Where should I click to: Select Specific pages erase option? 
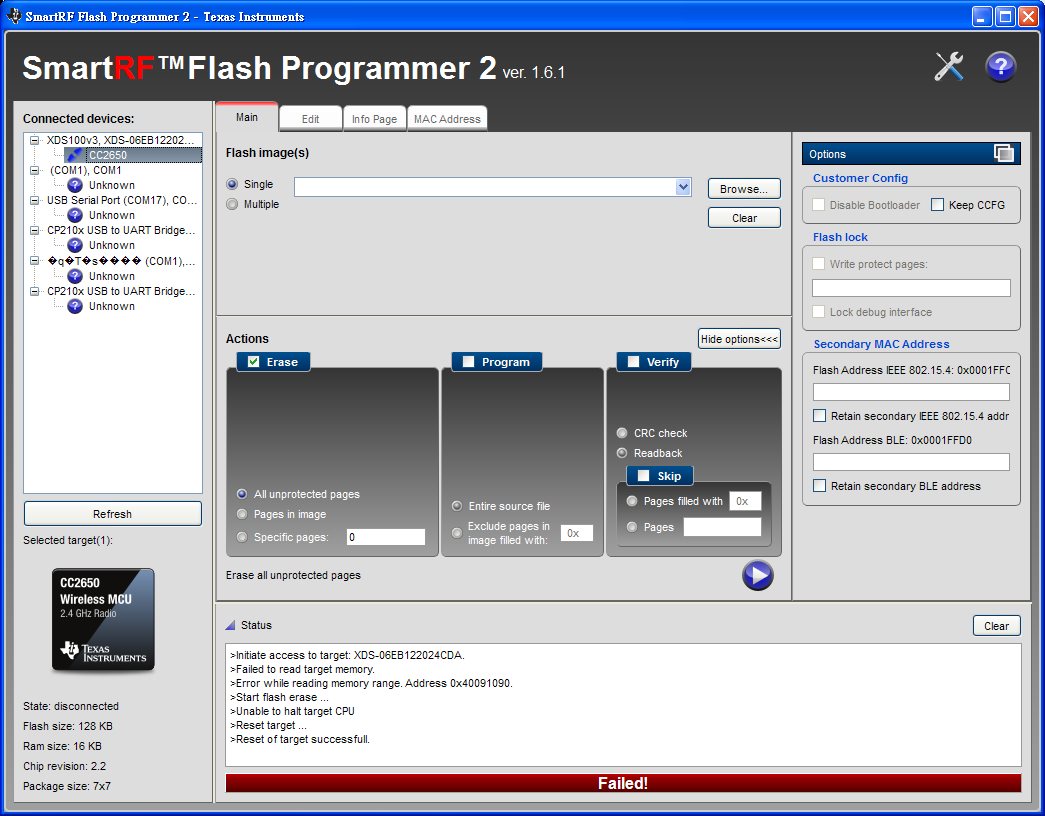tap(242, 537)
